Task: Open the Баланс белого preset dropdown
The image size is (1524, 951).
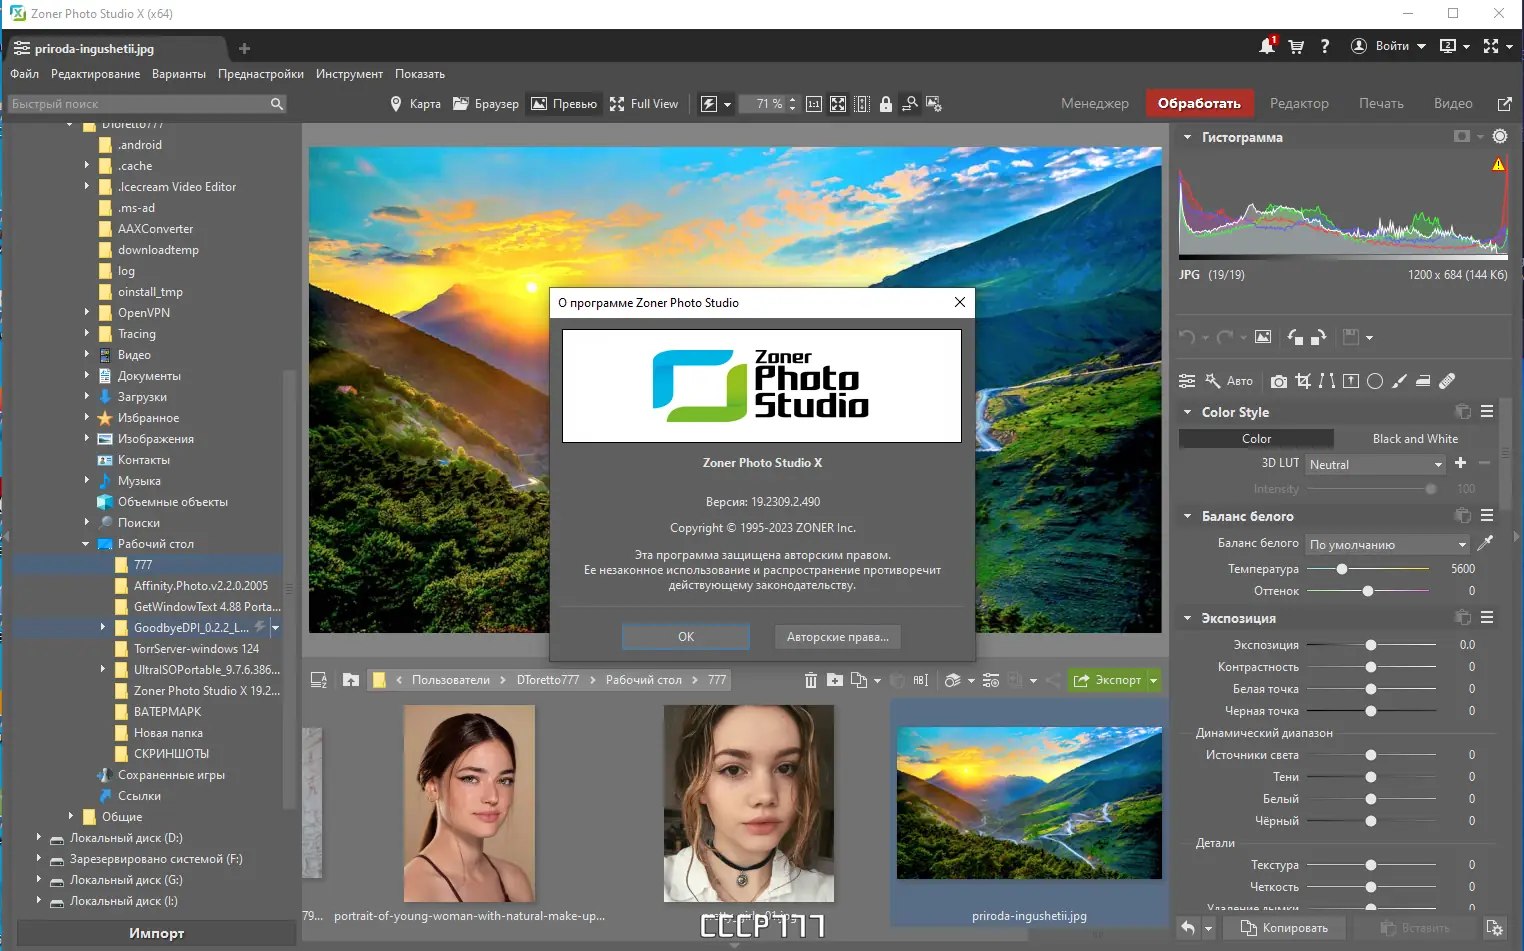Action: click(1387, 544)
